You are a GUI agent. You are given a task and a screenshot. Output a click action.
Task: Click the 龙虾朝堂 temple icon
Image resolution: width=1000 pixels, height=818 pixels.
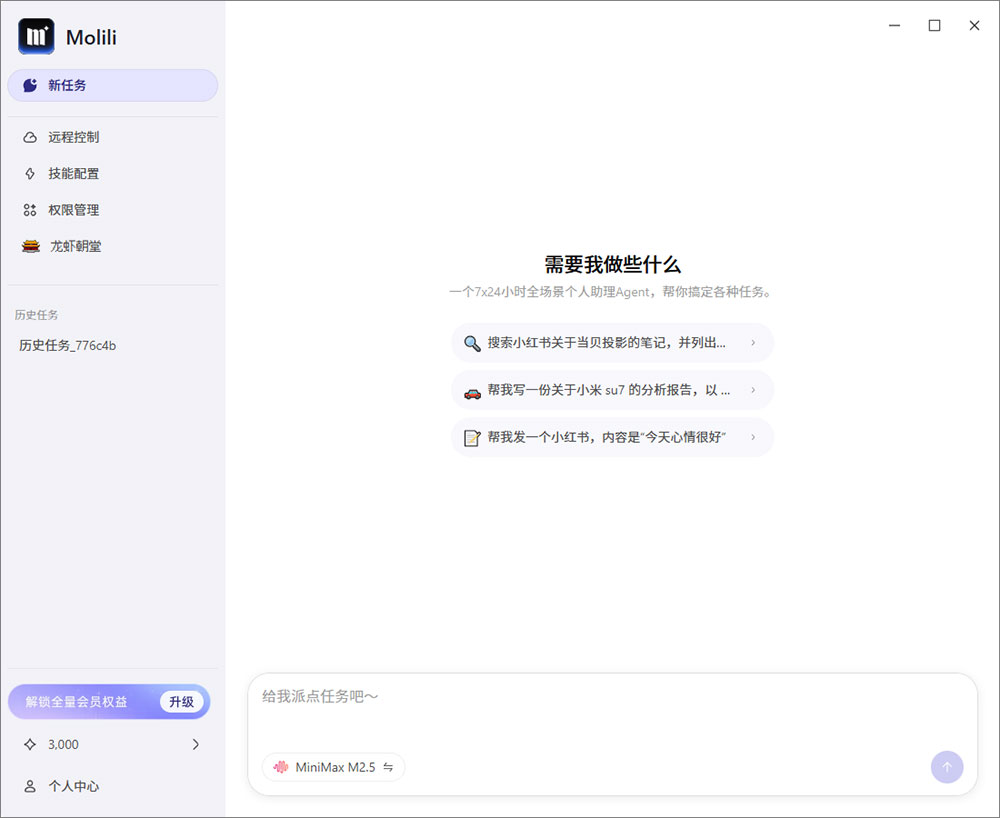[x=31, y=246]
